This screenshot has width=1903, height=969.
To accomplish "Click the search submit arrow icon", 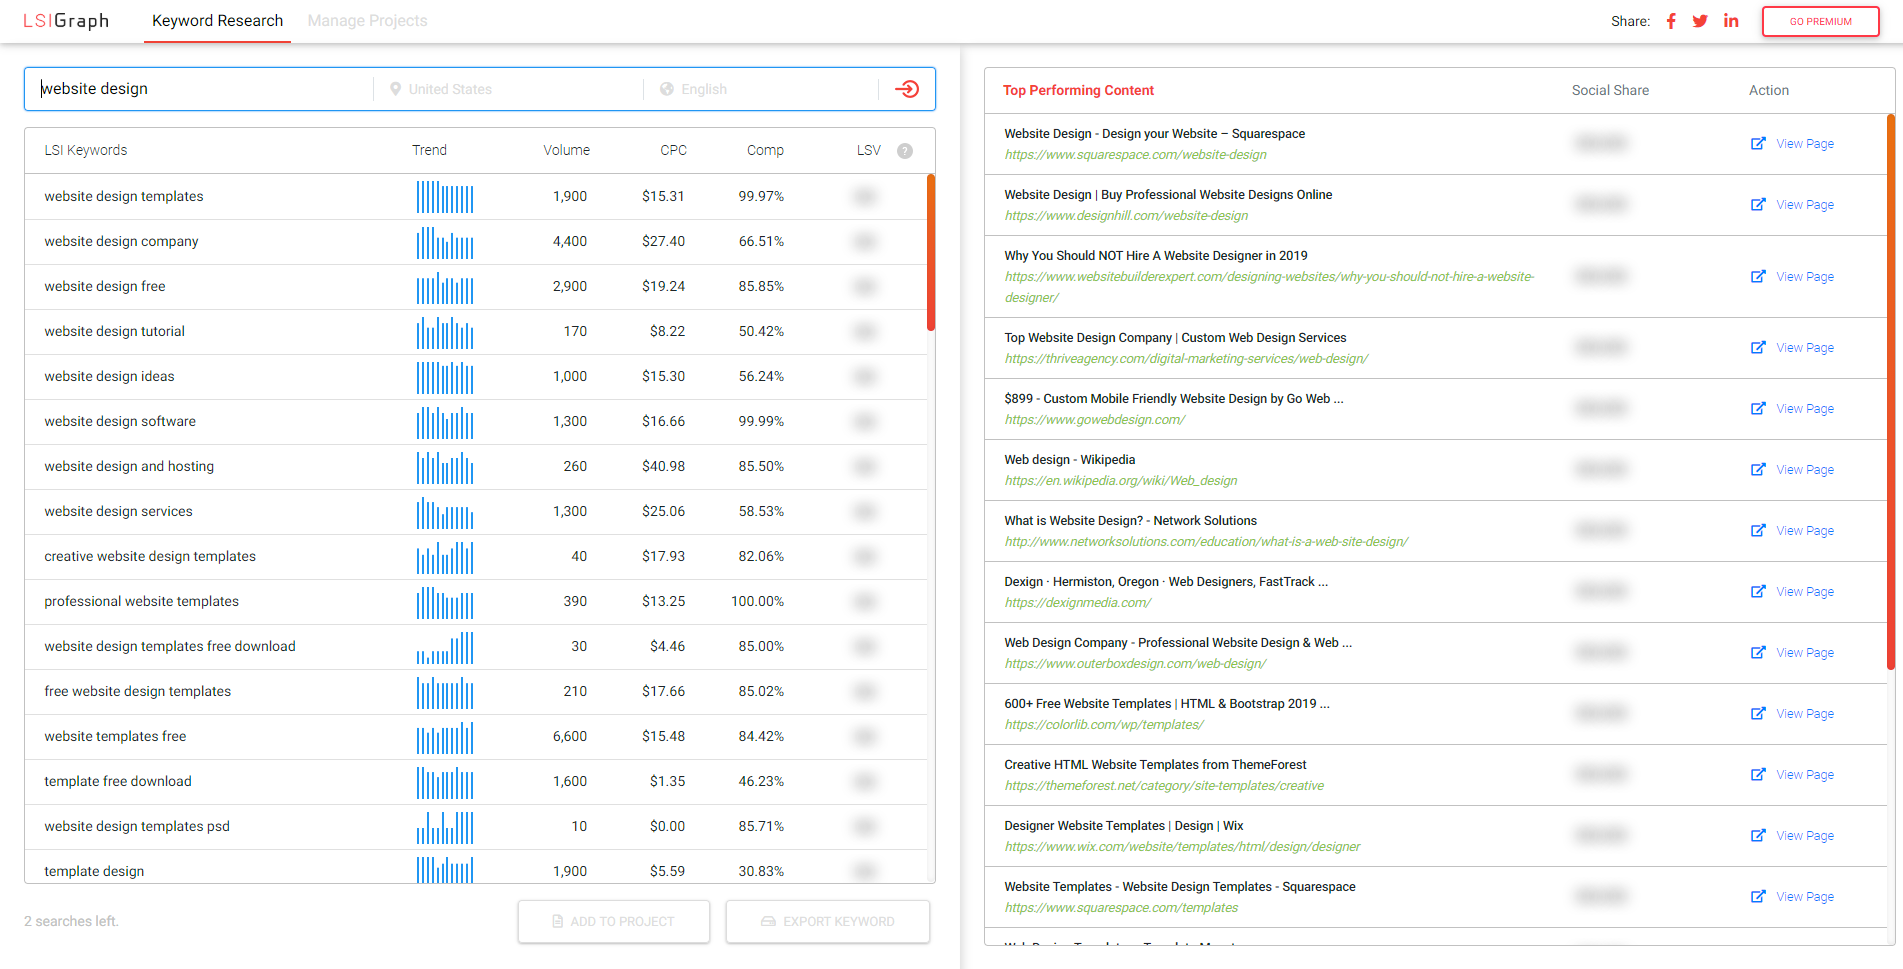I will pyautogui.click(x=907, y=89).
